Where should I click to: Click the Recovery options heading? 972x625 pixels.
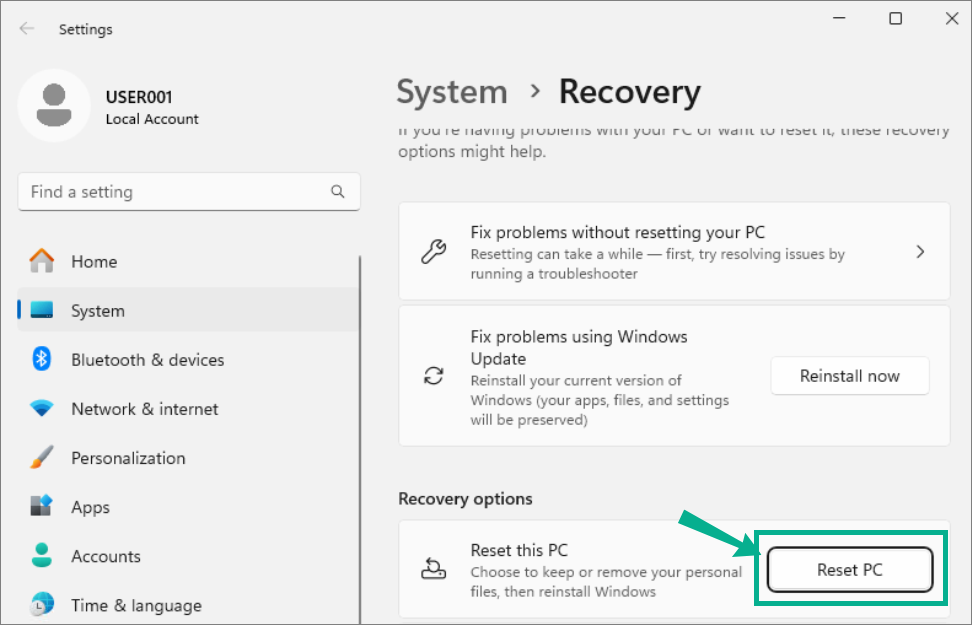(466, 499)
